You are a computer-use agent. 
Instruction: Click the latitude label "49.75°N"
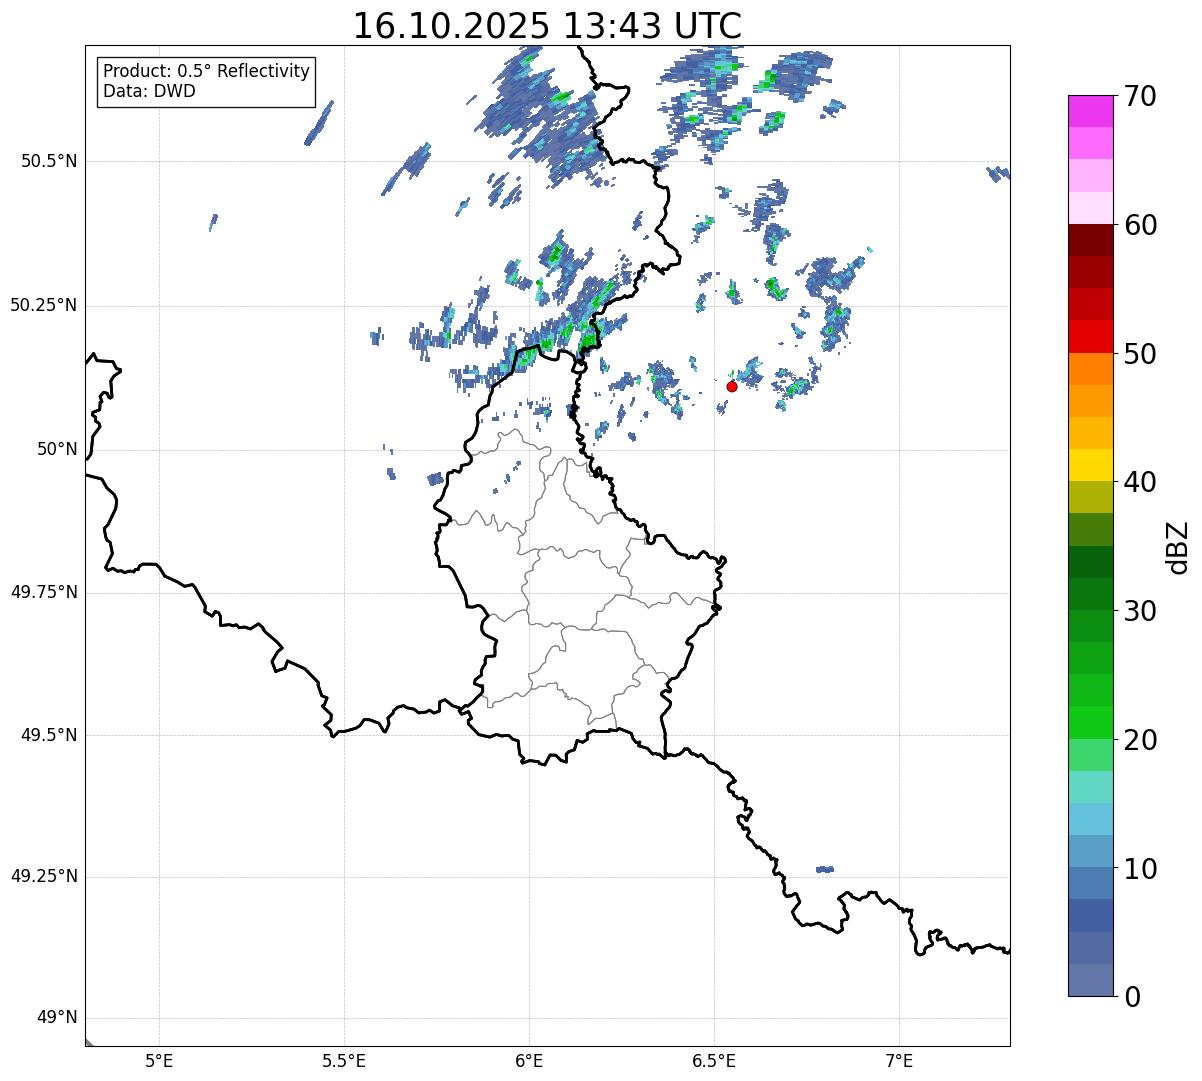coord(44,592)
